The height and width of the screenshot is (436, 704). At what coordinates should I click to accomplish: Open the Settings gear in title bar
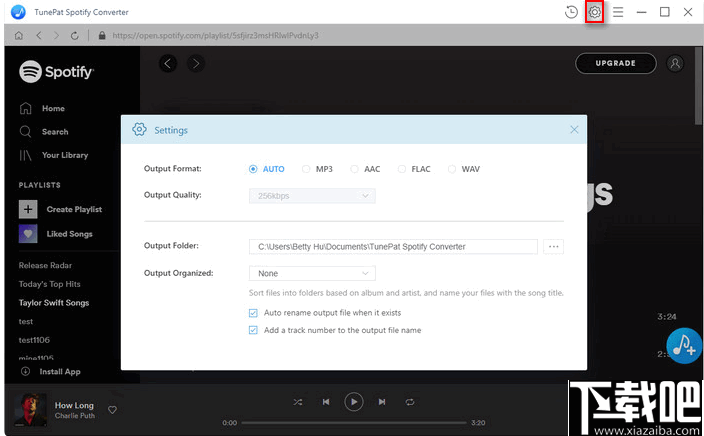coord(594,12)
